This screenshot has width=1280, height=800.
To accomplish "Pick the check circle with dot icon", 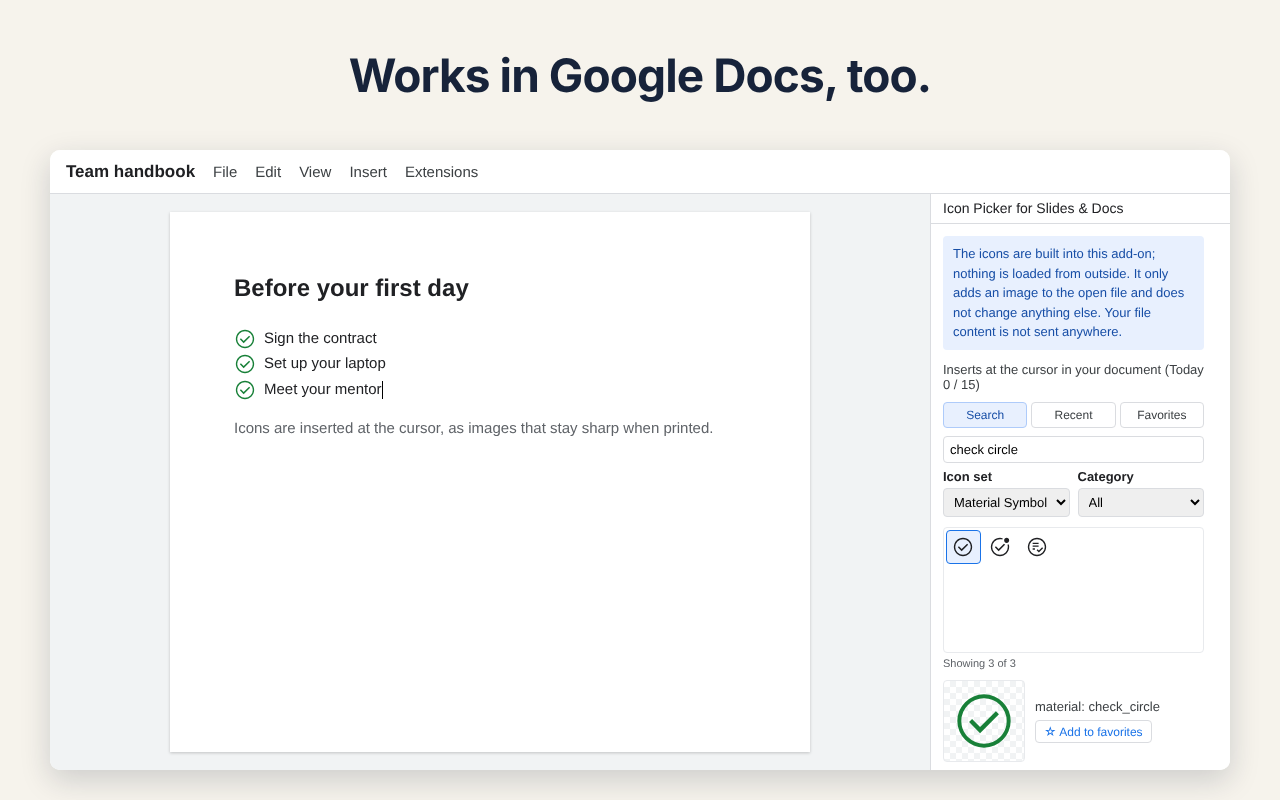I will (1000, 547).
